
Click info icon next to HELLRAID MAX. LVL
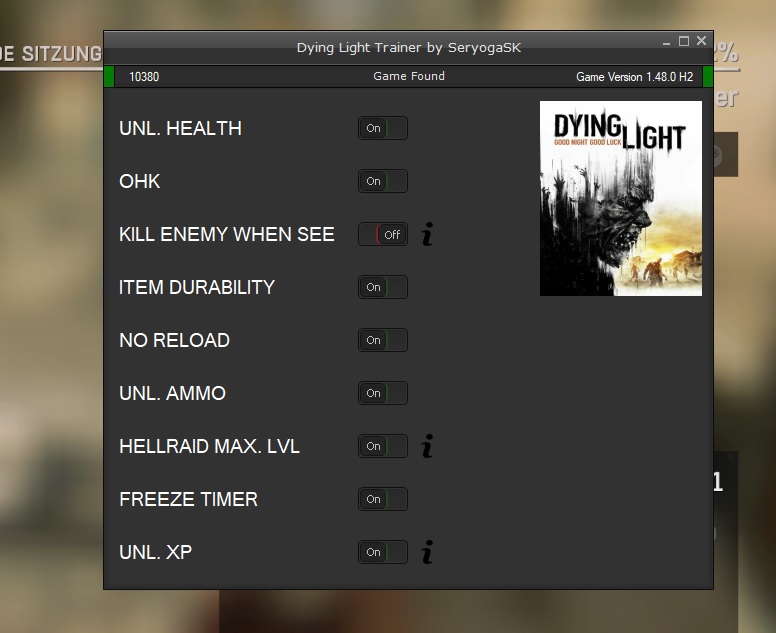pyautogui.click(x=427, y=447)
